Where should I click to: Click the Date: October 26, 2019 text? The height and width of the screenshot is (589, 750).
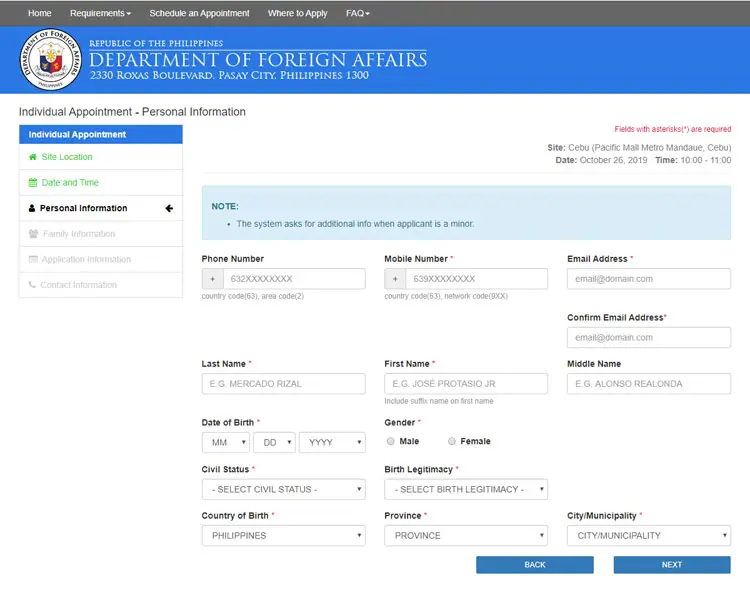pyautogui.click(x=601, y=160)
